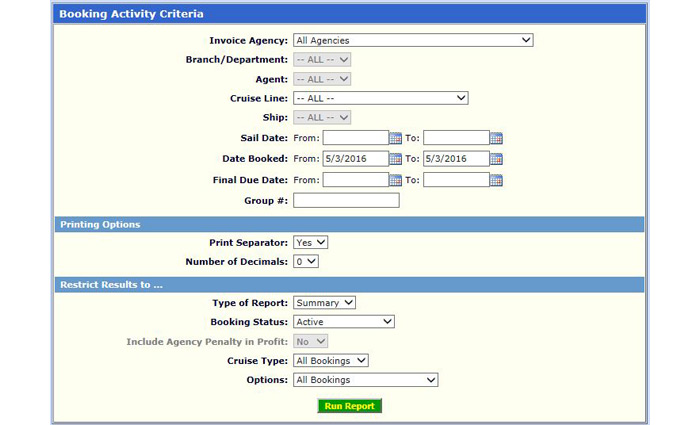Screen dimensions: 700x425
Task: Open calendar for Sail Date From
Action: click(395, 138)
